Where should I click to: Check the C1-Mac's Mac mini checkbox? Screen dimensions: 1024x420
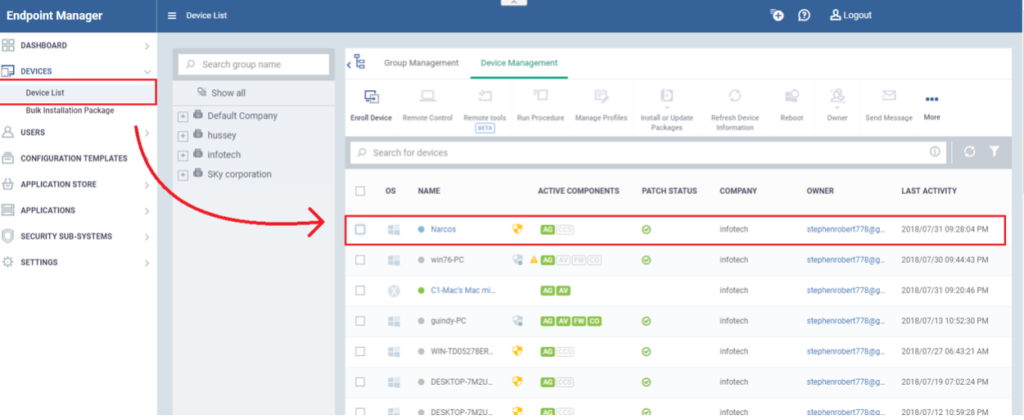point(360,291)
